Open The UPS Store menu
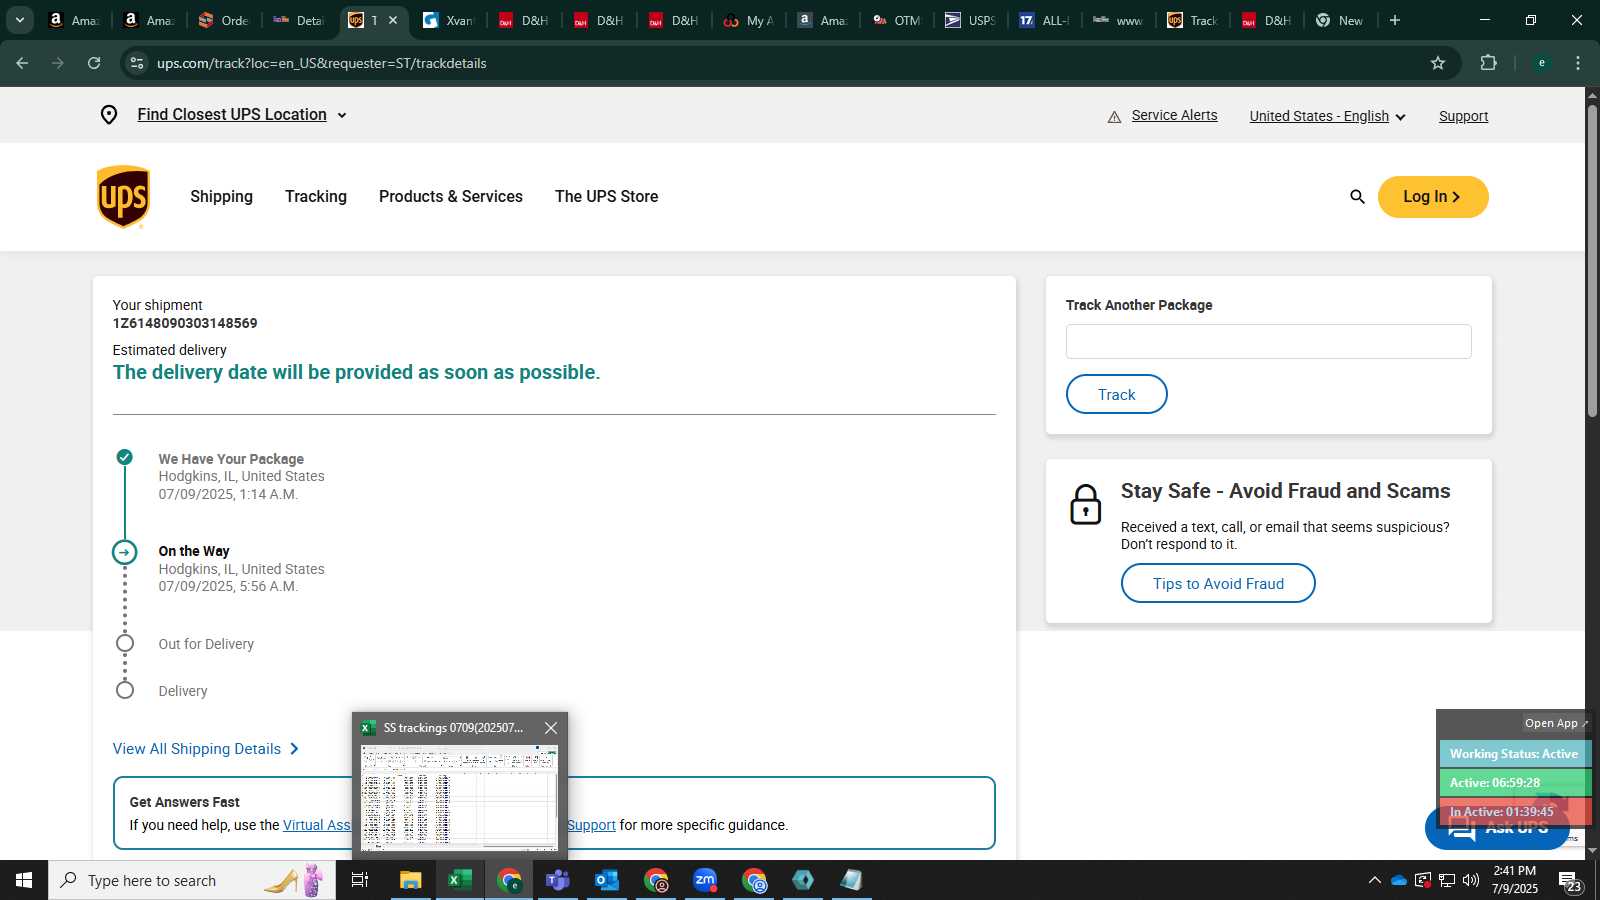Viewport: 1600px width, 900px height. [x=607, y=197]
